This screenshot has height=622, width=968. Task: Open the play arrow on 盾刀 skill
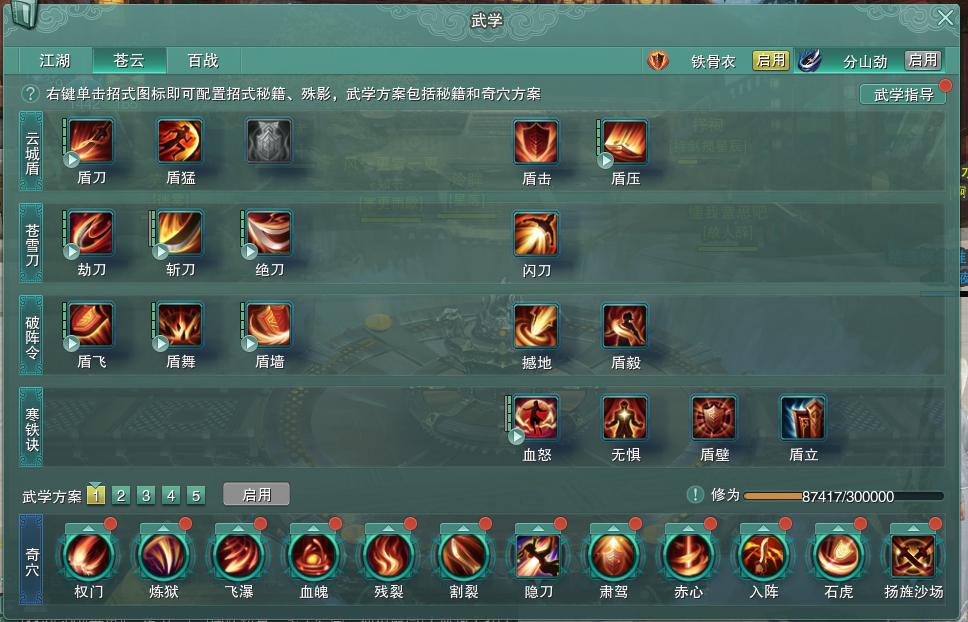(72, 160)
